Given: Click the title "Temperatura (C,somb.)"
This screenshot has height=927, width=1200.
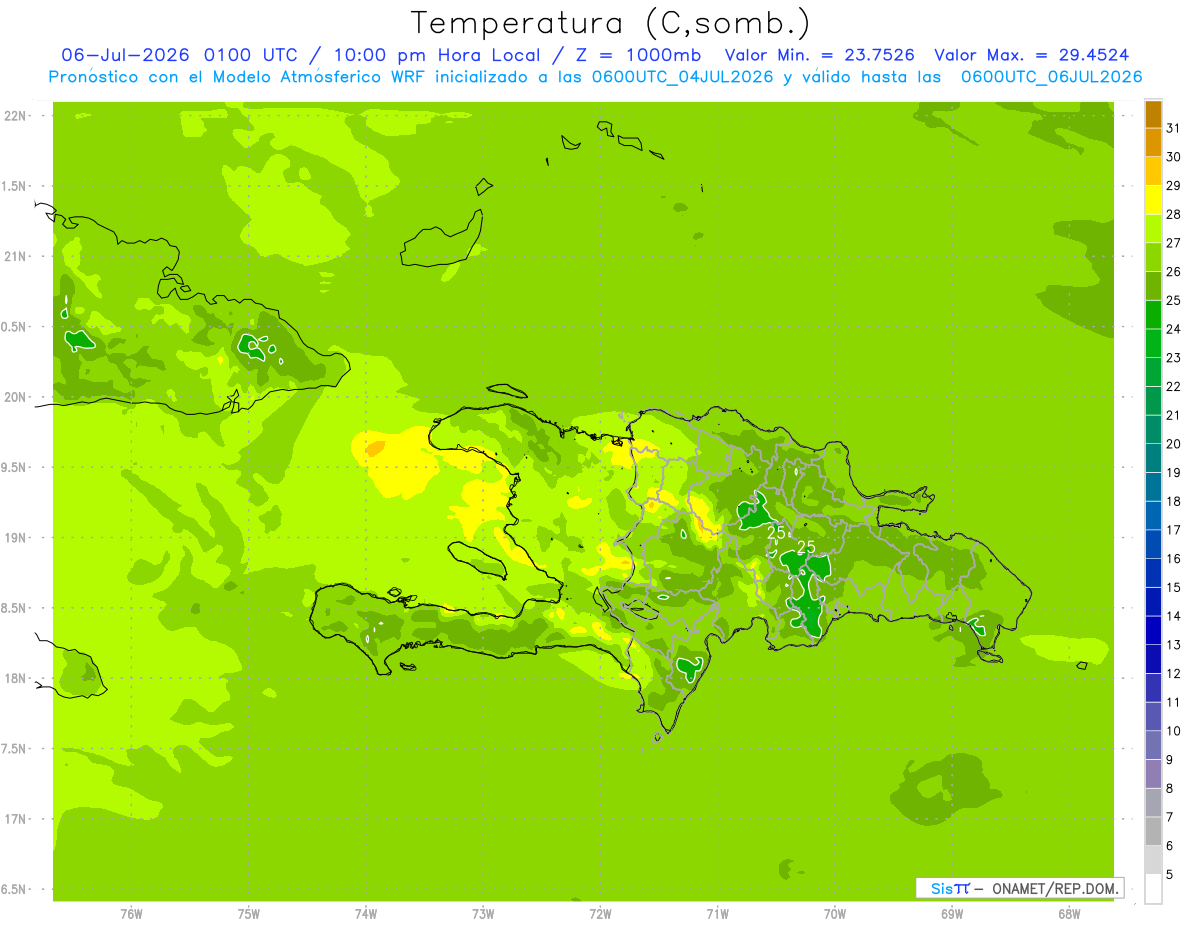Looking at the screenshot, I should [x=610, y=23].
